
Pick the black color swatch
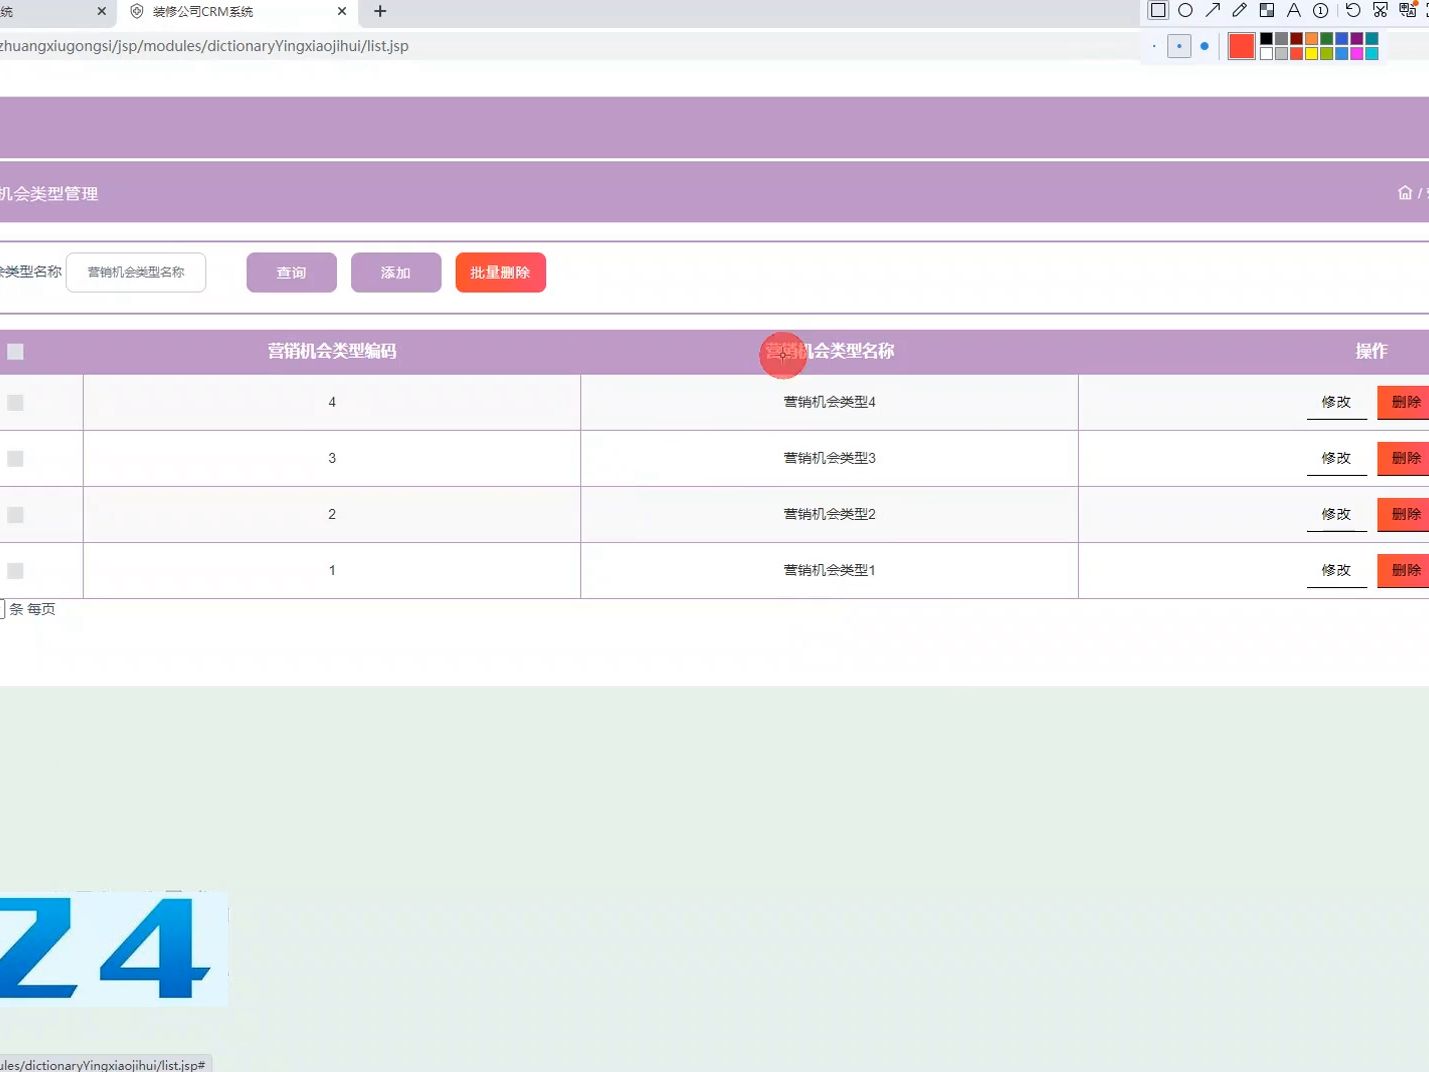pos(1266,38)
